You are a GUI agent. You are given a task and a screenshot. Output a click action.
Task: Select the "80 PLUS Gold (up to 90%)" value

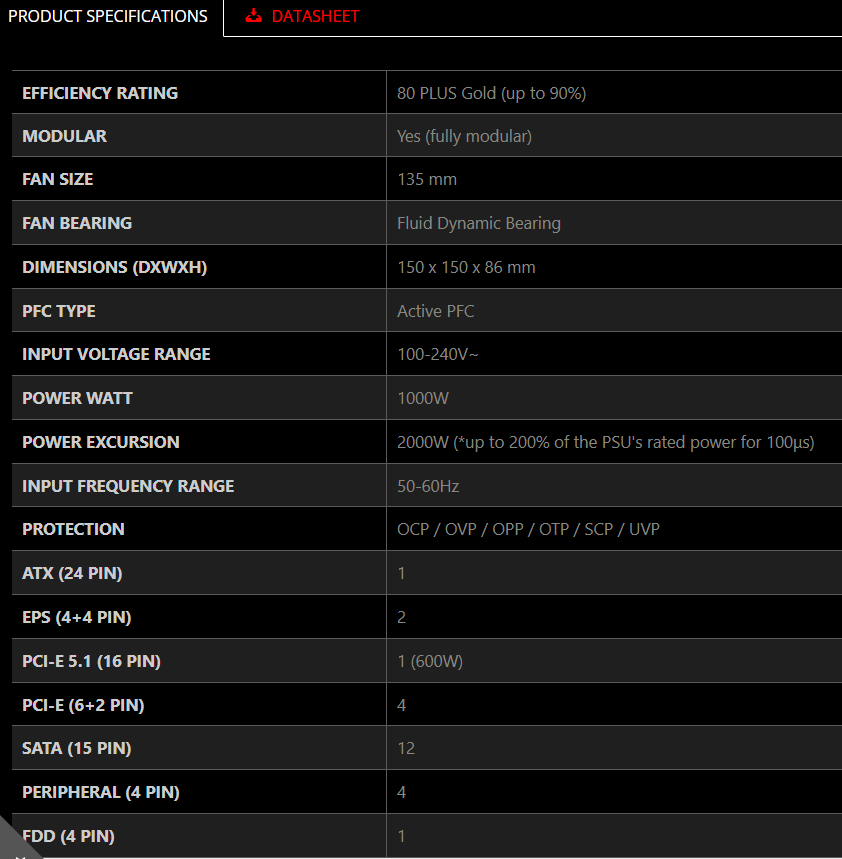tap(491, 93)
